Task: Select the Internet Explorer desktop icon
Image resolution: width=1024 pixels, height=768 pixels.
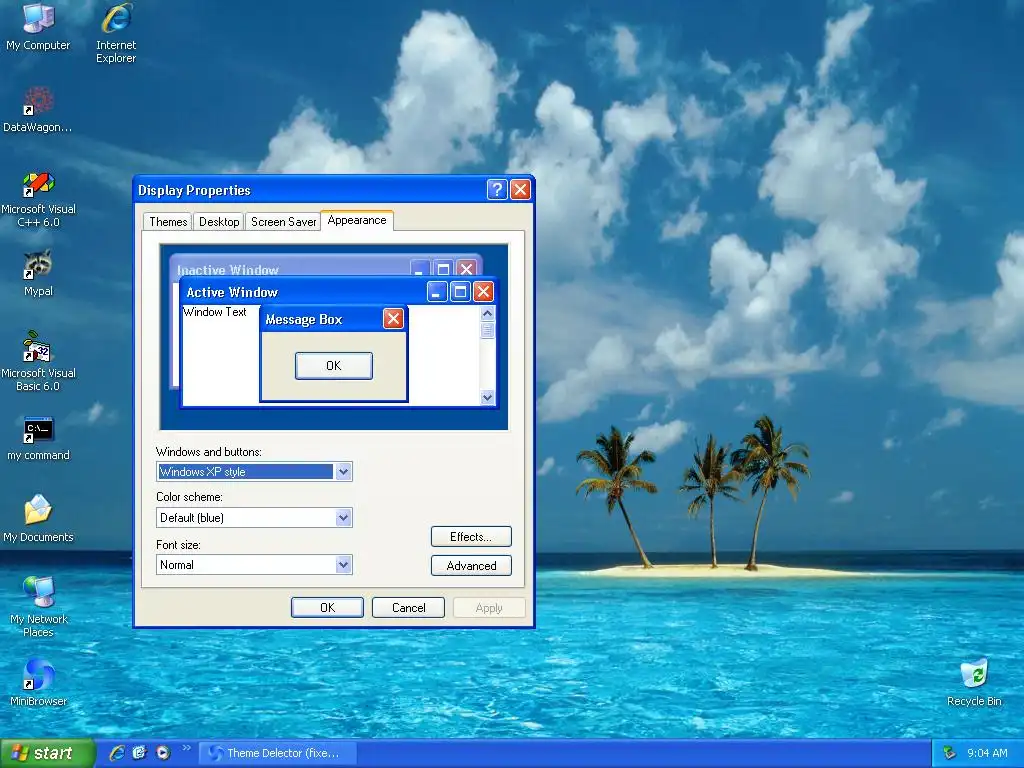Action: coord(116,33)
